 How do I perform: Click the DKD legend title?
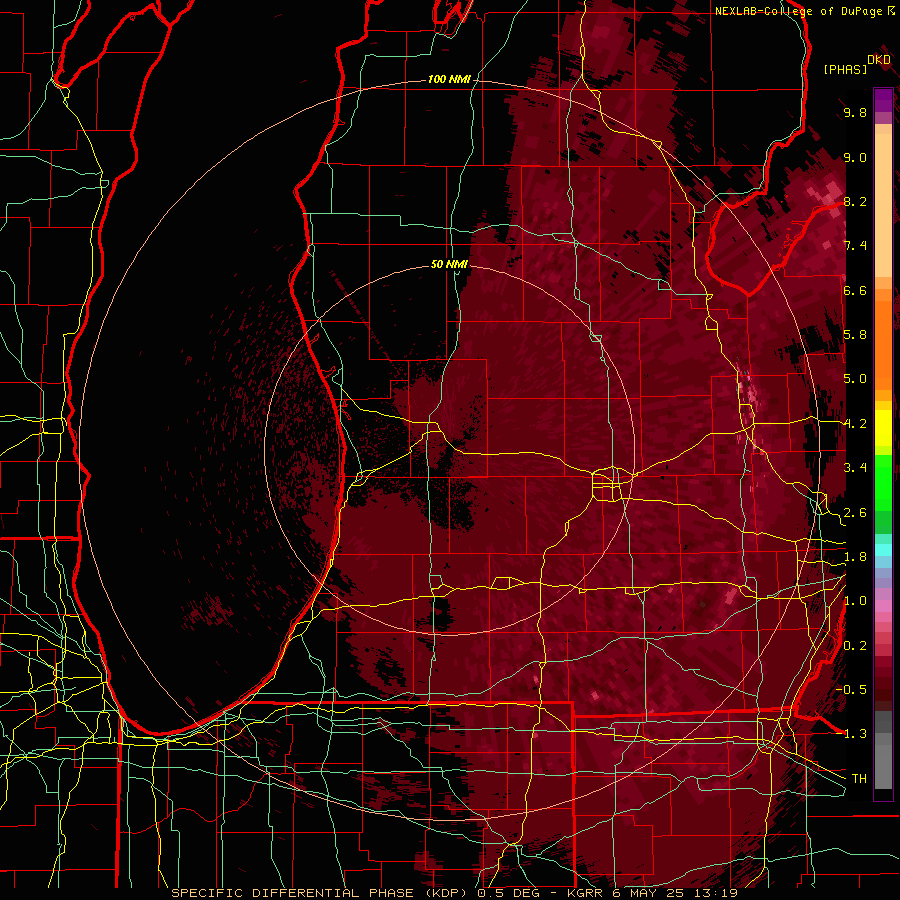tap(879, 60)
